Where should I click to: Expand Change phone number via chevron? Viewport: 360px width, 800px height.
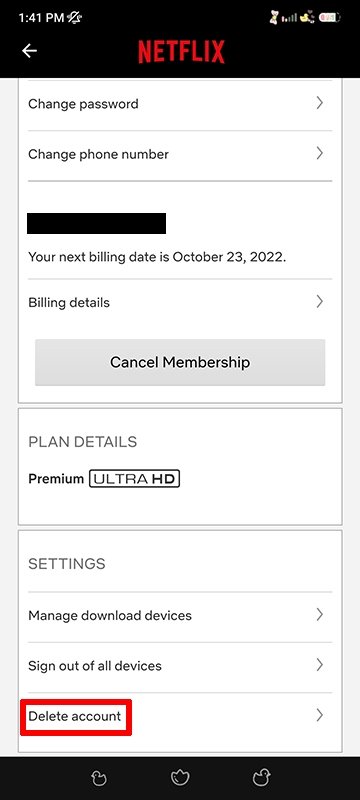pos(320,153)
